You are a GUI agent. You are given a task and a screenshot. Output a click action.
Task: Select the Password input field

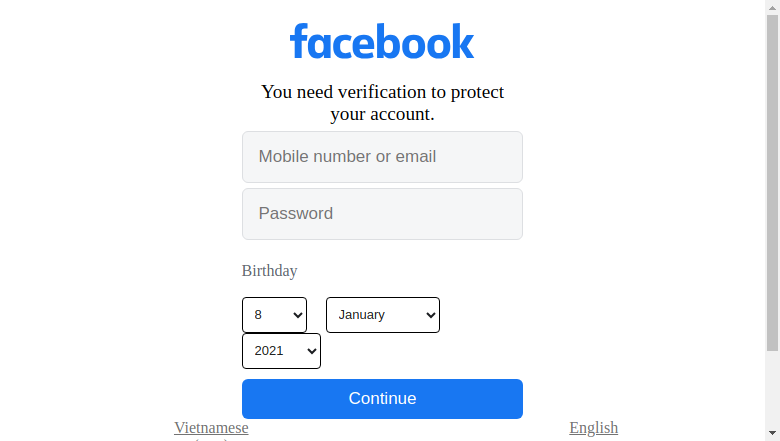pyautogui.click(x=382, y=214)
